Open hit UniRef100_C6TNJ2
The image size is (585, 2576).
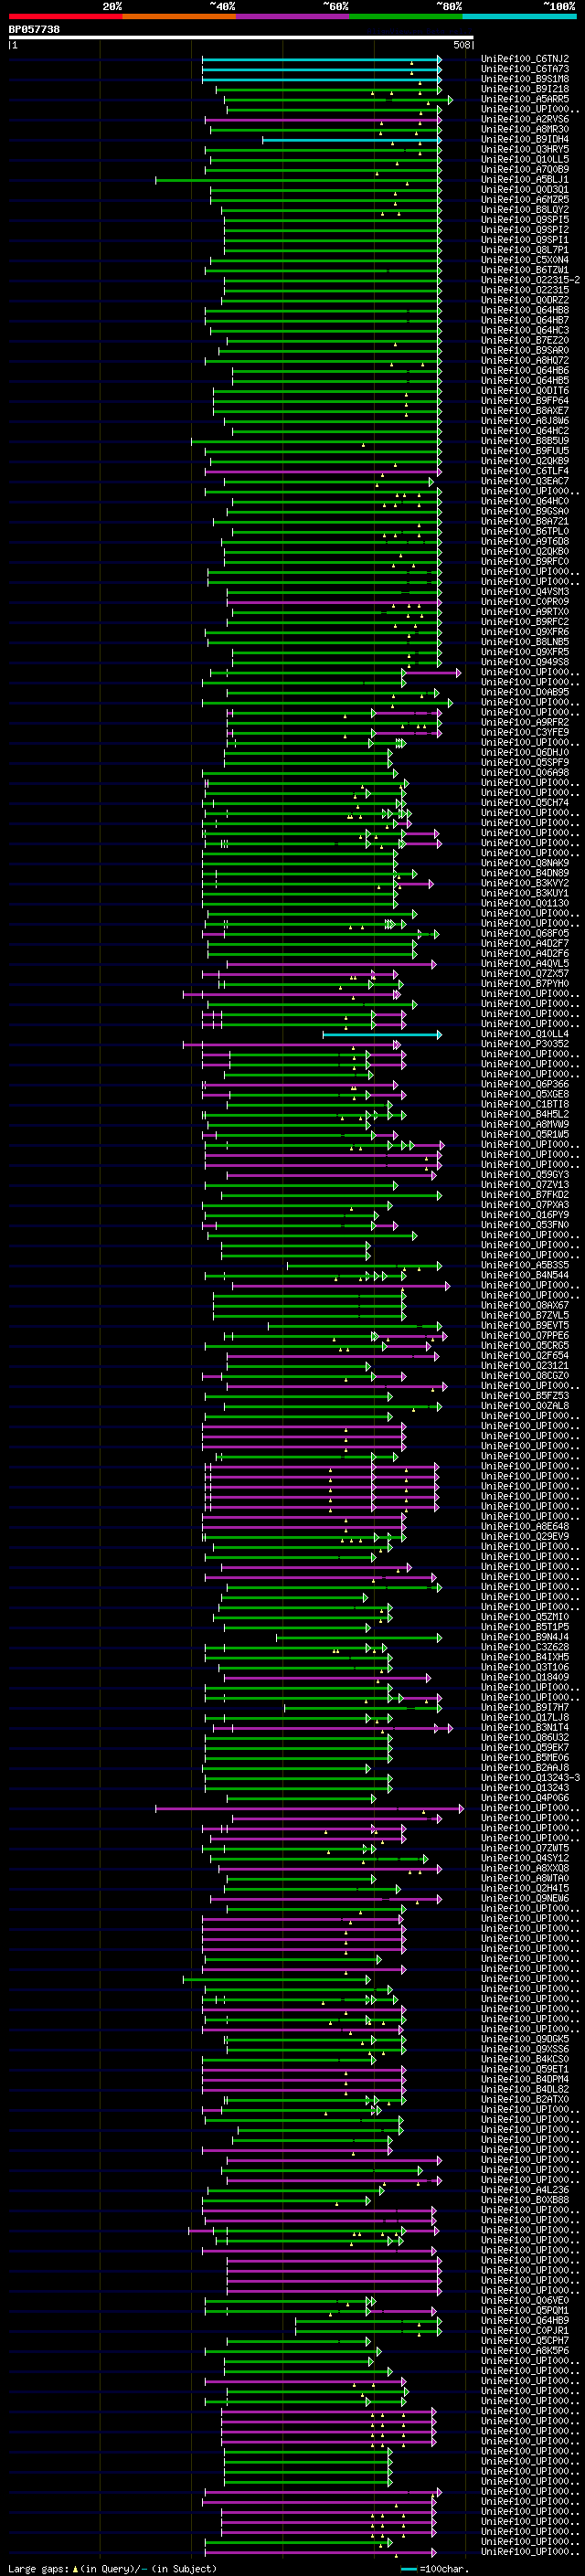point(525,59)
